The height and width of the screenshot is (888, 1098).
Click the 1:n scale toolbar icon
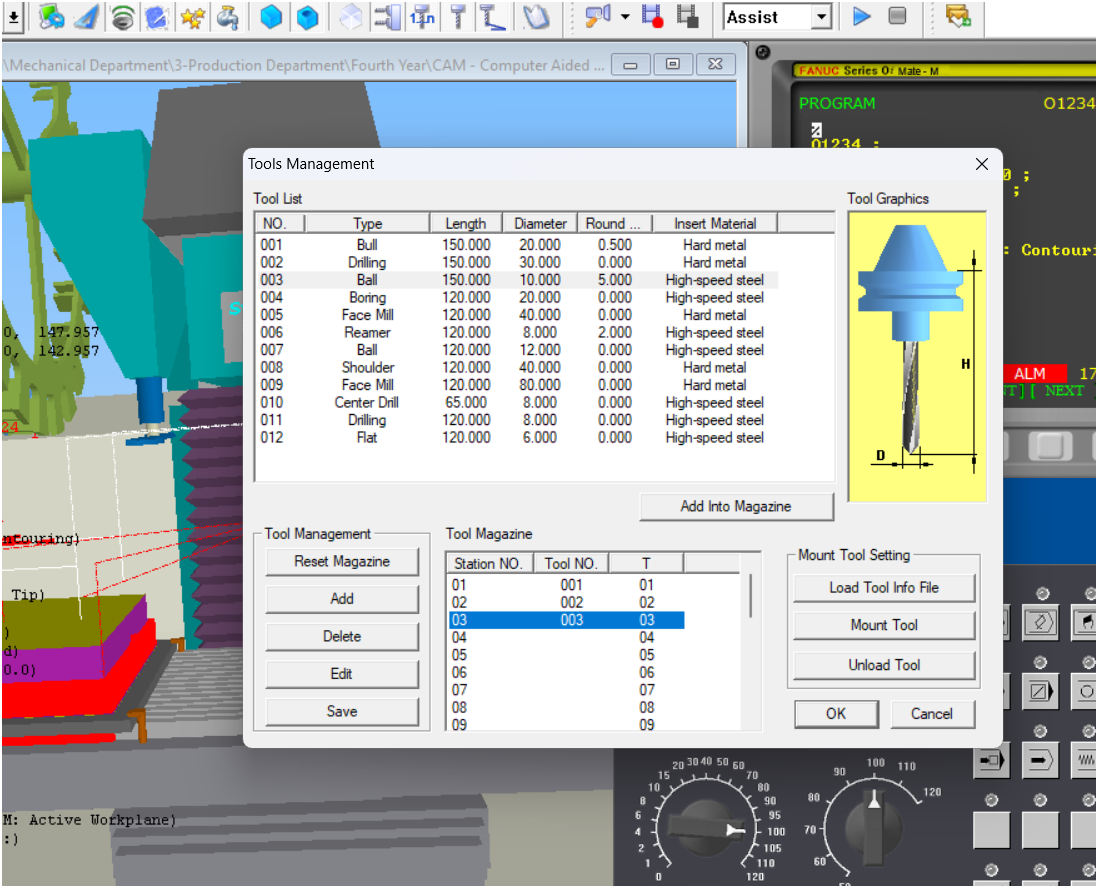(422, 17)
